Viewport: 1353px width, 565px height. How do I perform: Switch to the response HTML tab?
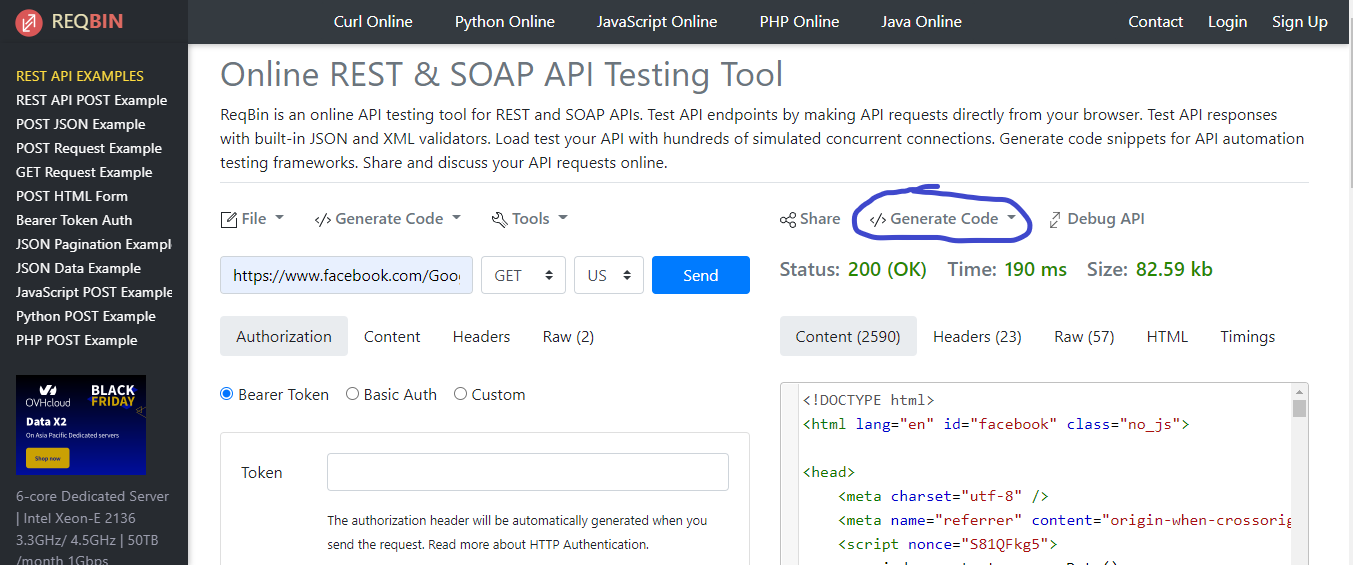(x=1167, y=336)
